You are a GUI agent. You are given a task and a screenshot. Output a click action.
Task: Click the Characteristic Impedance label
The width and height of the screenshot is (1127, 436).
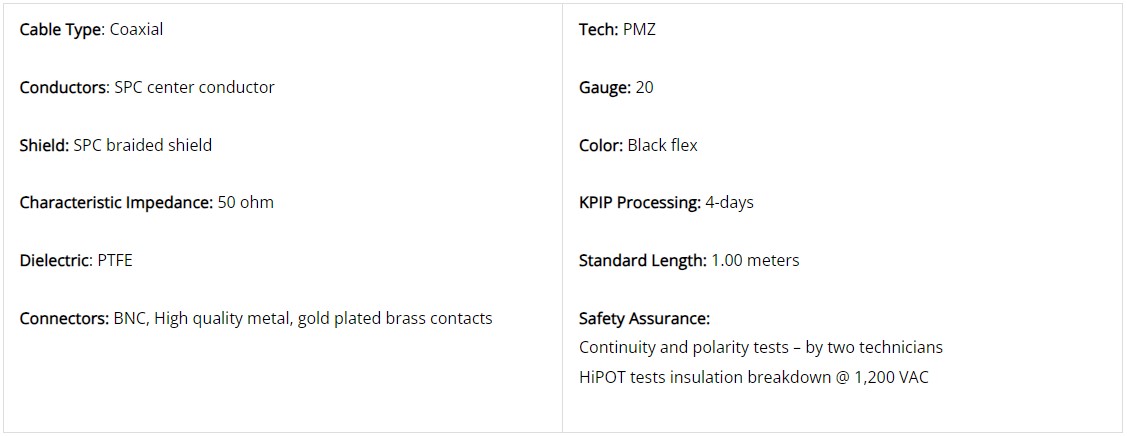point(116,203)
